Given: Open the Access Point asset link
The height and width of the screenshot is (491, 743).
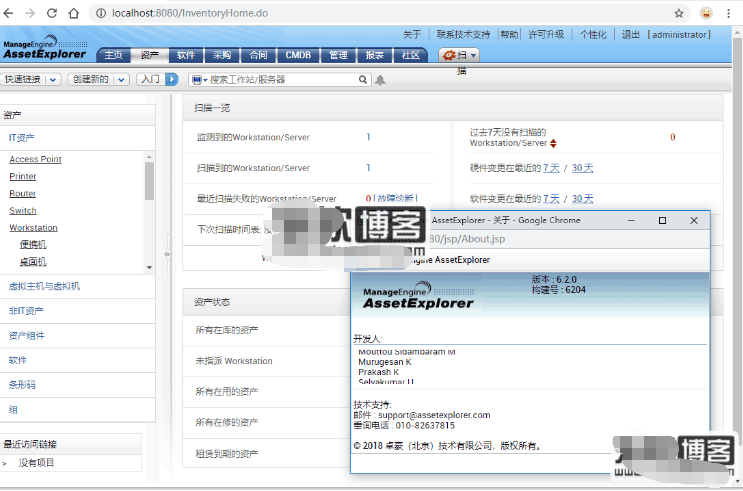Looking at the screenshot, I should [x=36, y=159].
